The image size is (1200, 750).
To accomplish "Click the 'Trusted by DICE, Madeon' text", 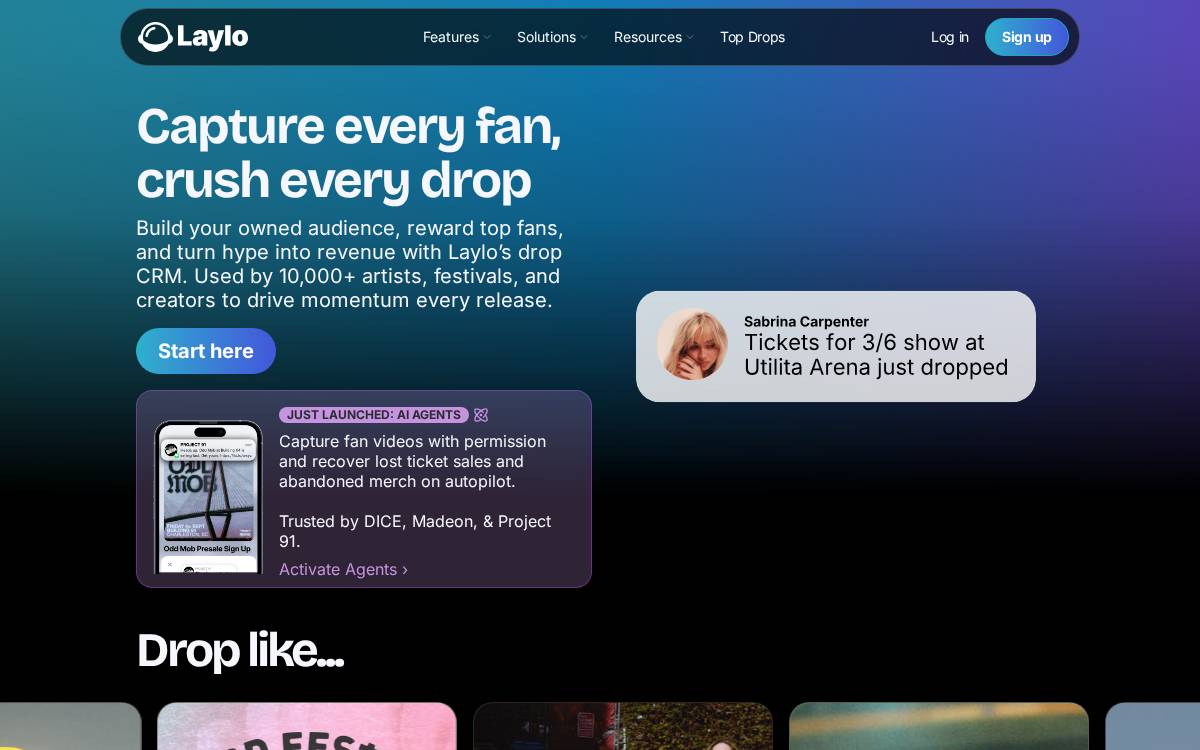I will click(x=415, y=531).
